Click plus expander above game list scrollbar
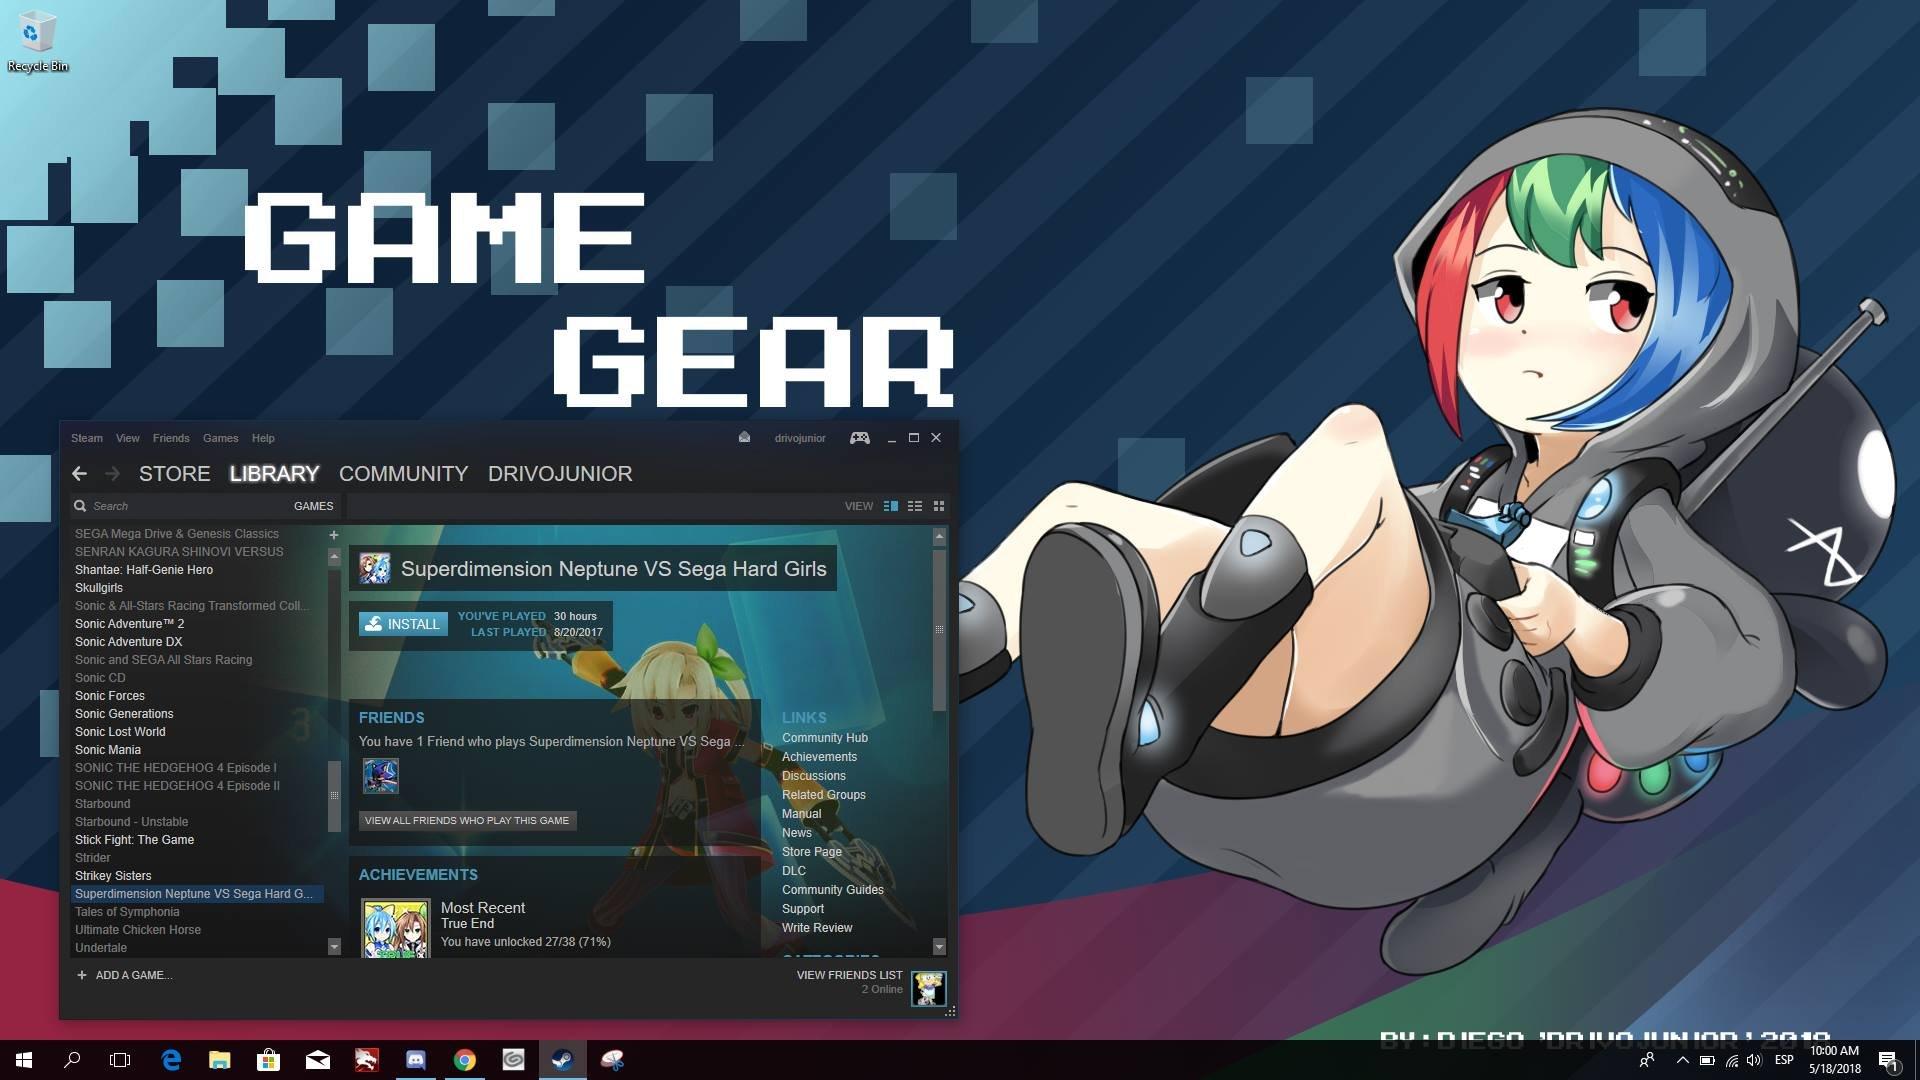The height and width of the screenshot is (1080, 1920). click(334, 535)
